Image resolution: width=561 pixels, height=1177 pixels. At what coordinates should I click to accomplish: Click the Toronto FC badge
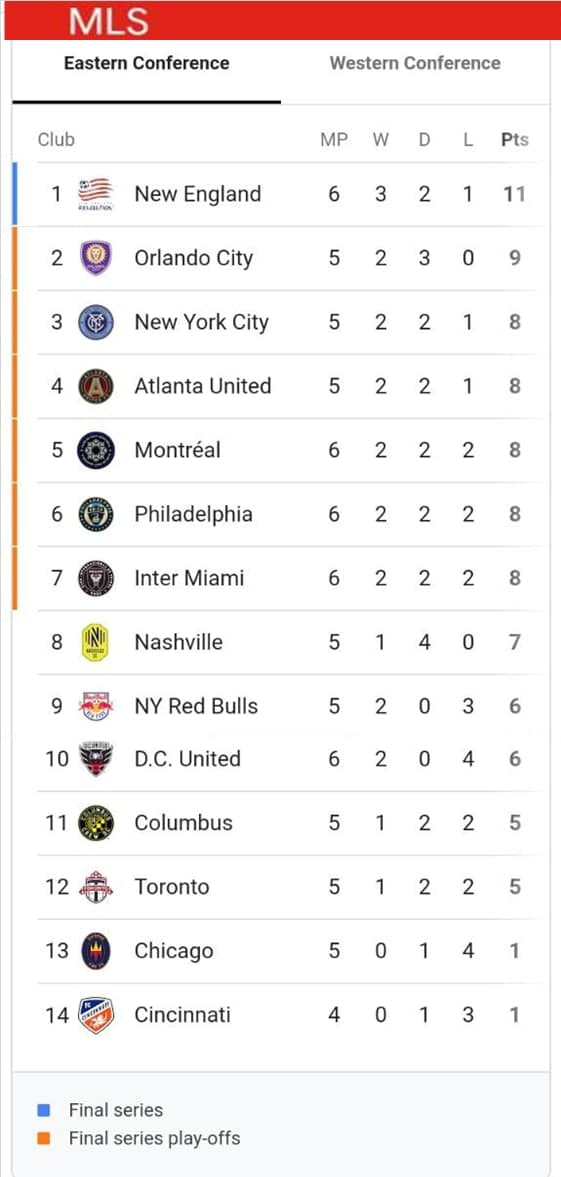click(96, 887)
